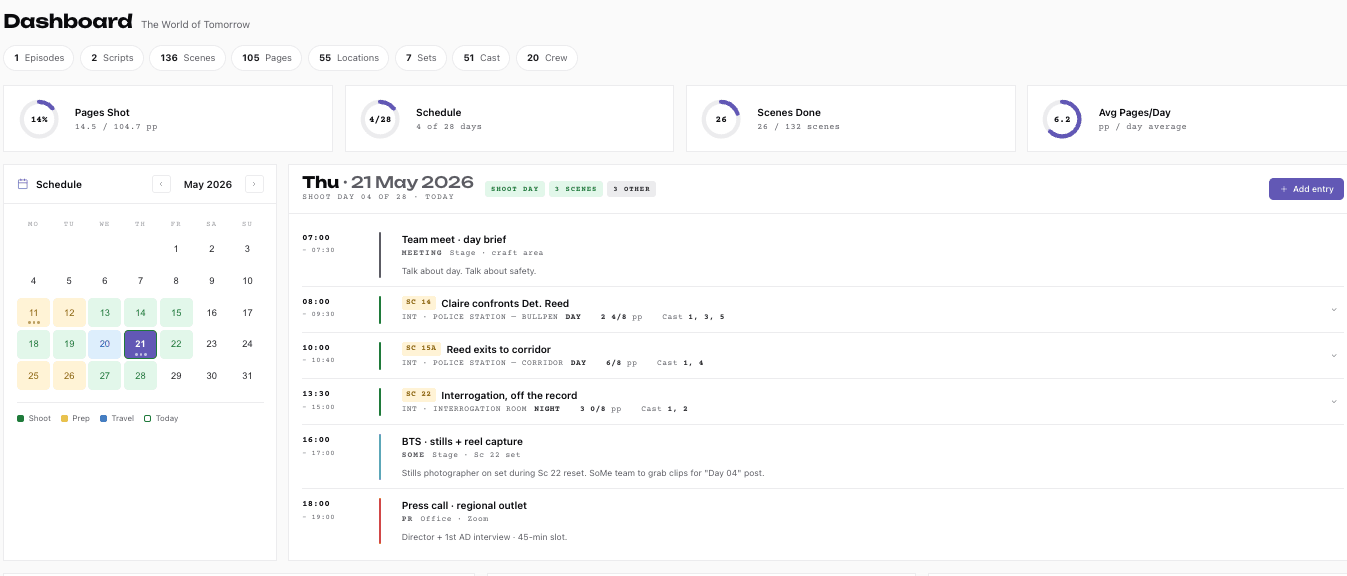The image size is (1347, 576).
Task: Expand the Claire confronts Det. Reed scene
Action: pyautogui.click(x=1333, y=309)
